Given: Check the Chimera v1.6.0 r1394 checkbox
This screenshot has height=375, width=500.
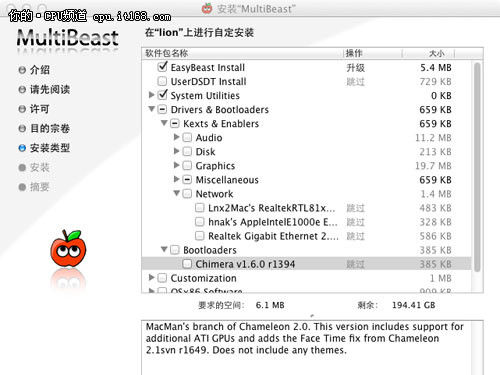Looking at the screenshot, I should [187, 264].
